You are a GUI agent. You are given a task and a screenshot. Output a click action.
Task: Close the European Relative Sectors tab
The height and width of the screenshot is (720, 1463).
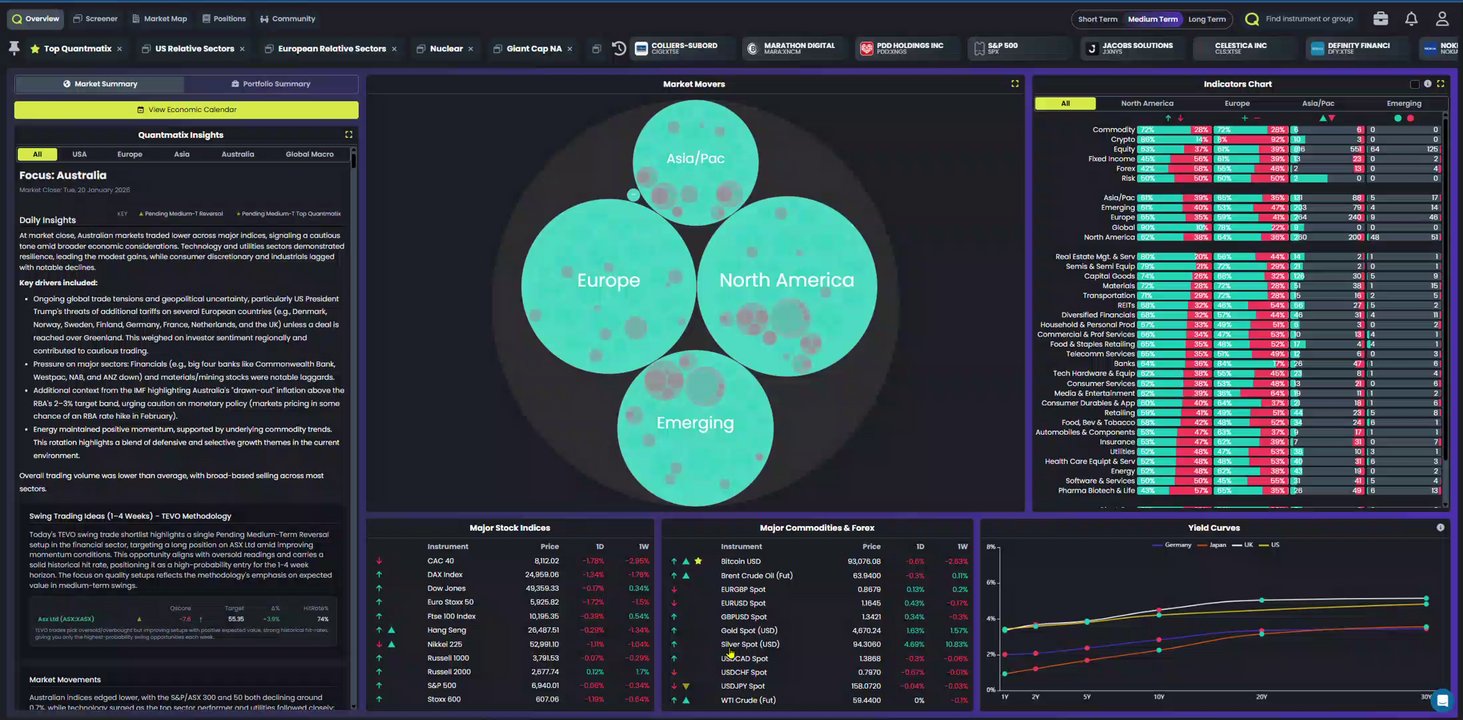click(394, 49)
